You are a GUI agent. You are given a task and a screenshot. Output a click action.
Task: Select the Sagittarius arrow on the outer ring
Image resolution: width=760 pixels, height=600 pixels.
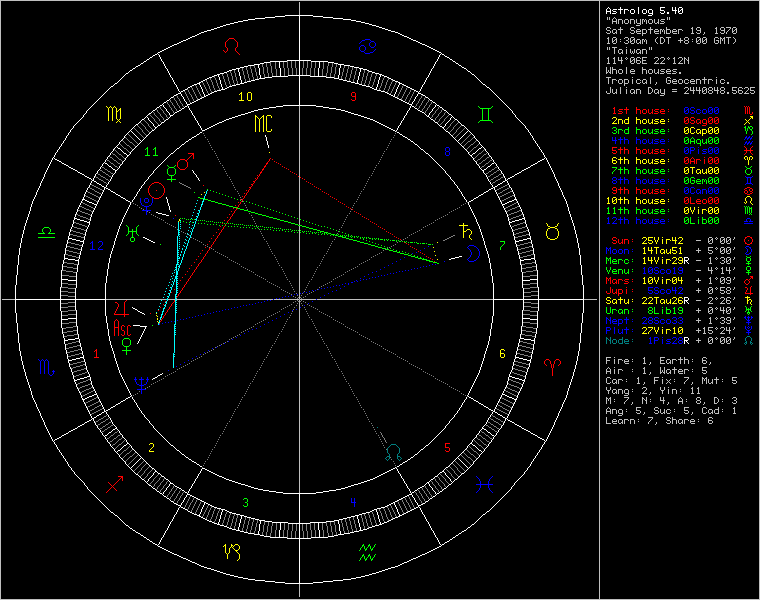(114, 486)
